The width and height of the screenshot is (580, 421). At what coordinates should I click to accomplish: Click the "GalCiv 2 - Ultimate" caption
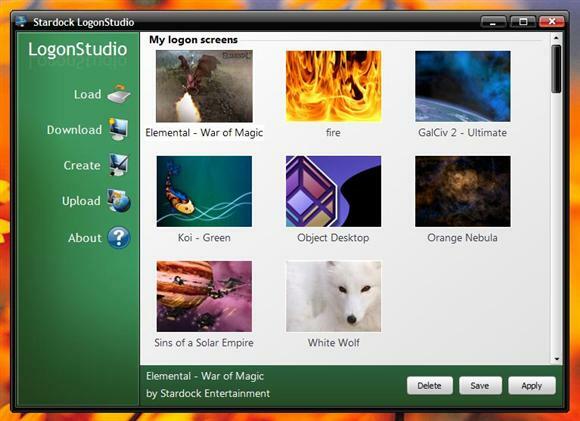point(462,132)
